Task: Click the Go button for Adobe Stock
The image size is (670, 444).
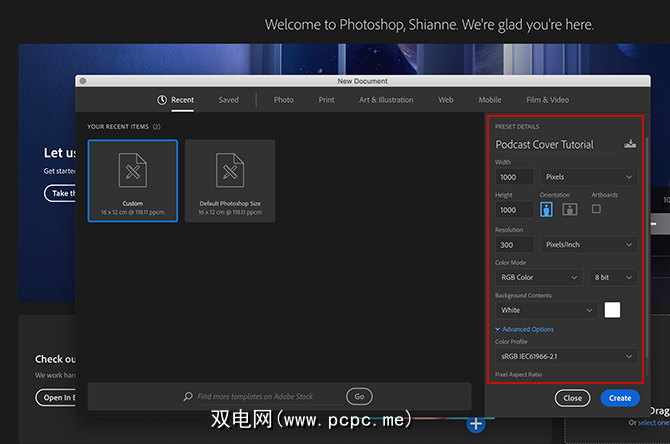Action: tap(359, 397)
